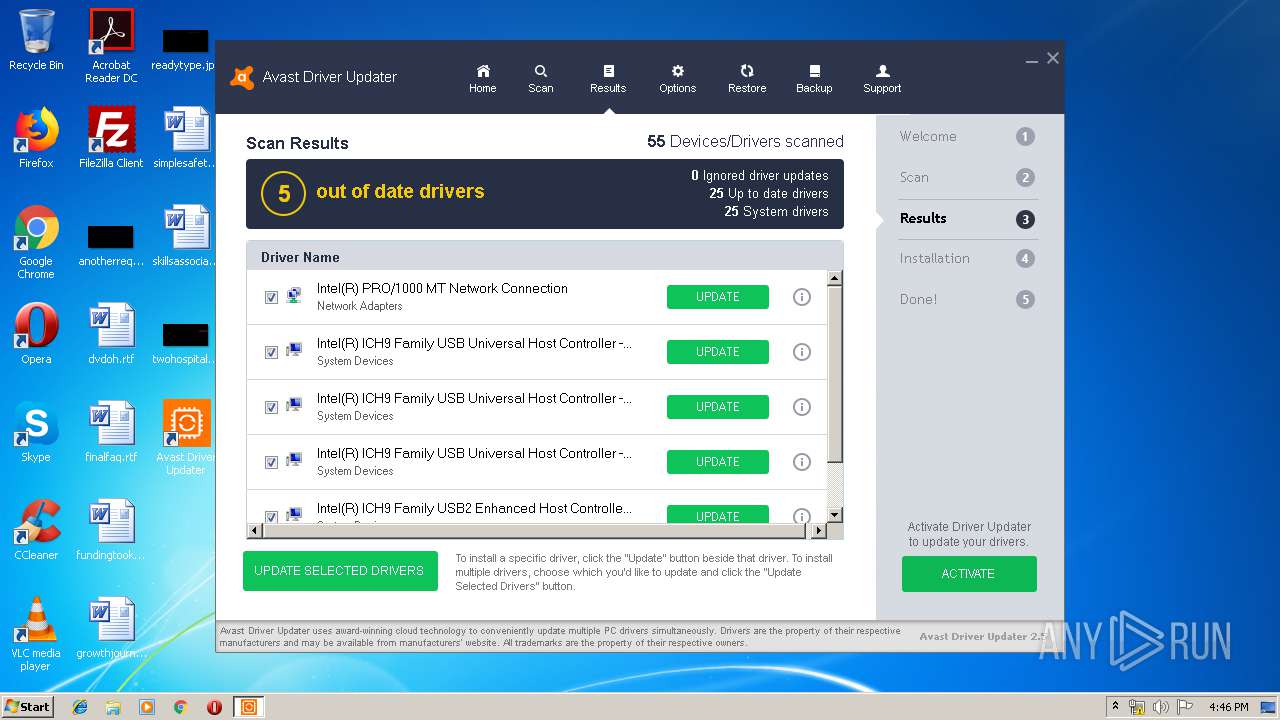Open the Home section in Avast Driver Updater
Screen dimensions: 1280x720
483,78
